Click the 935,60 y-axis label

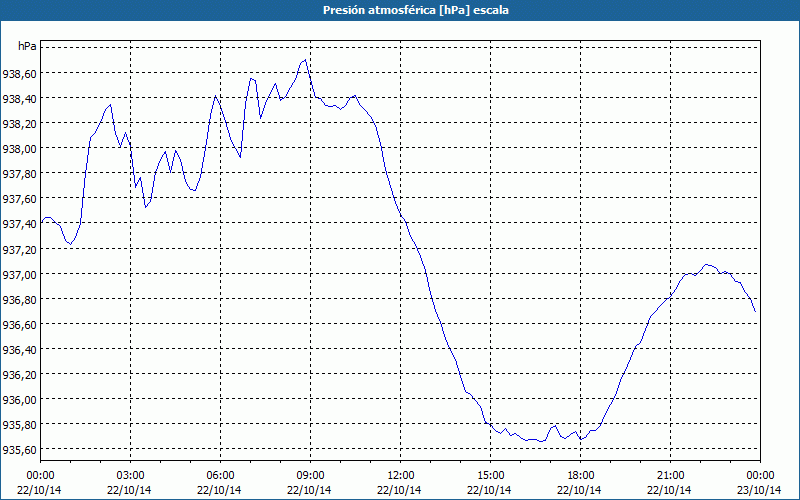19,450
